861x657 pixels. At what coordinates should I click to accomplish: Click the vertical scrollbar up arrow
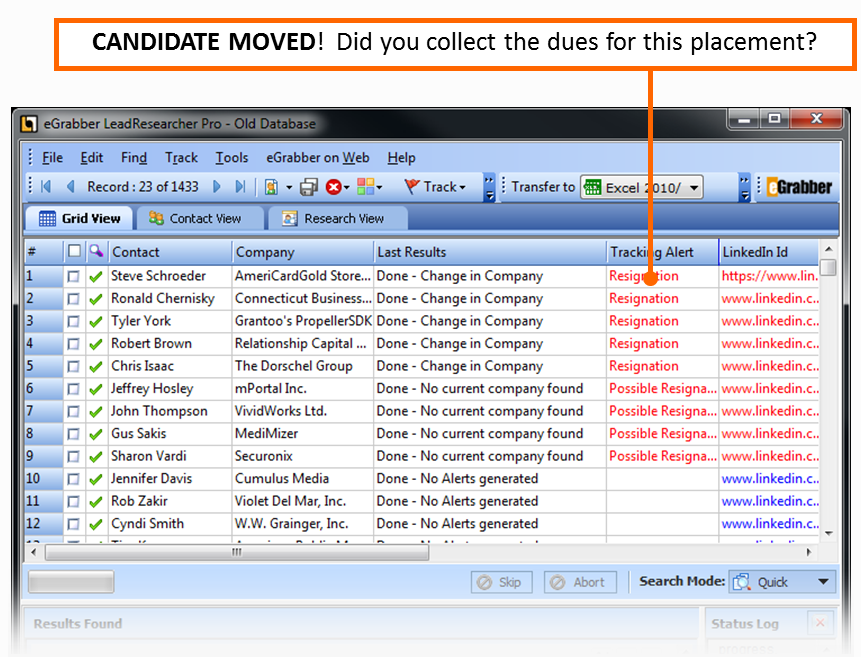[x=829, y=249]
